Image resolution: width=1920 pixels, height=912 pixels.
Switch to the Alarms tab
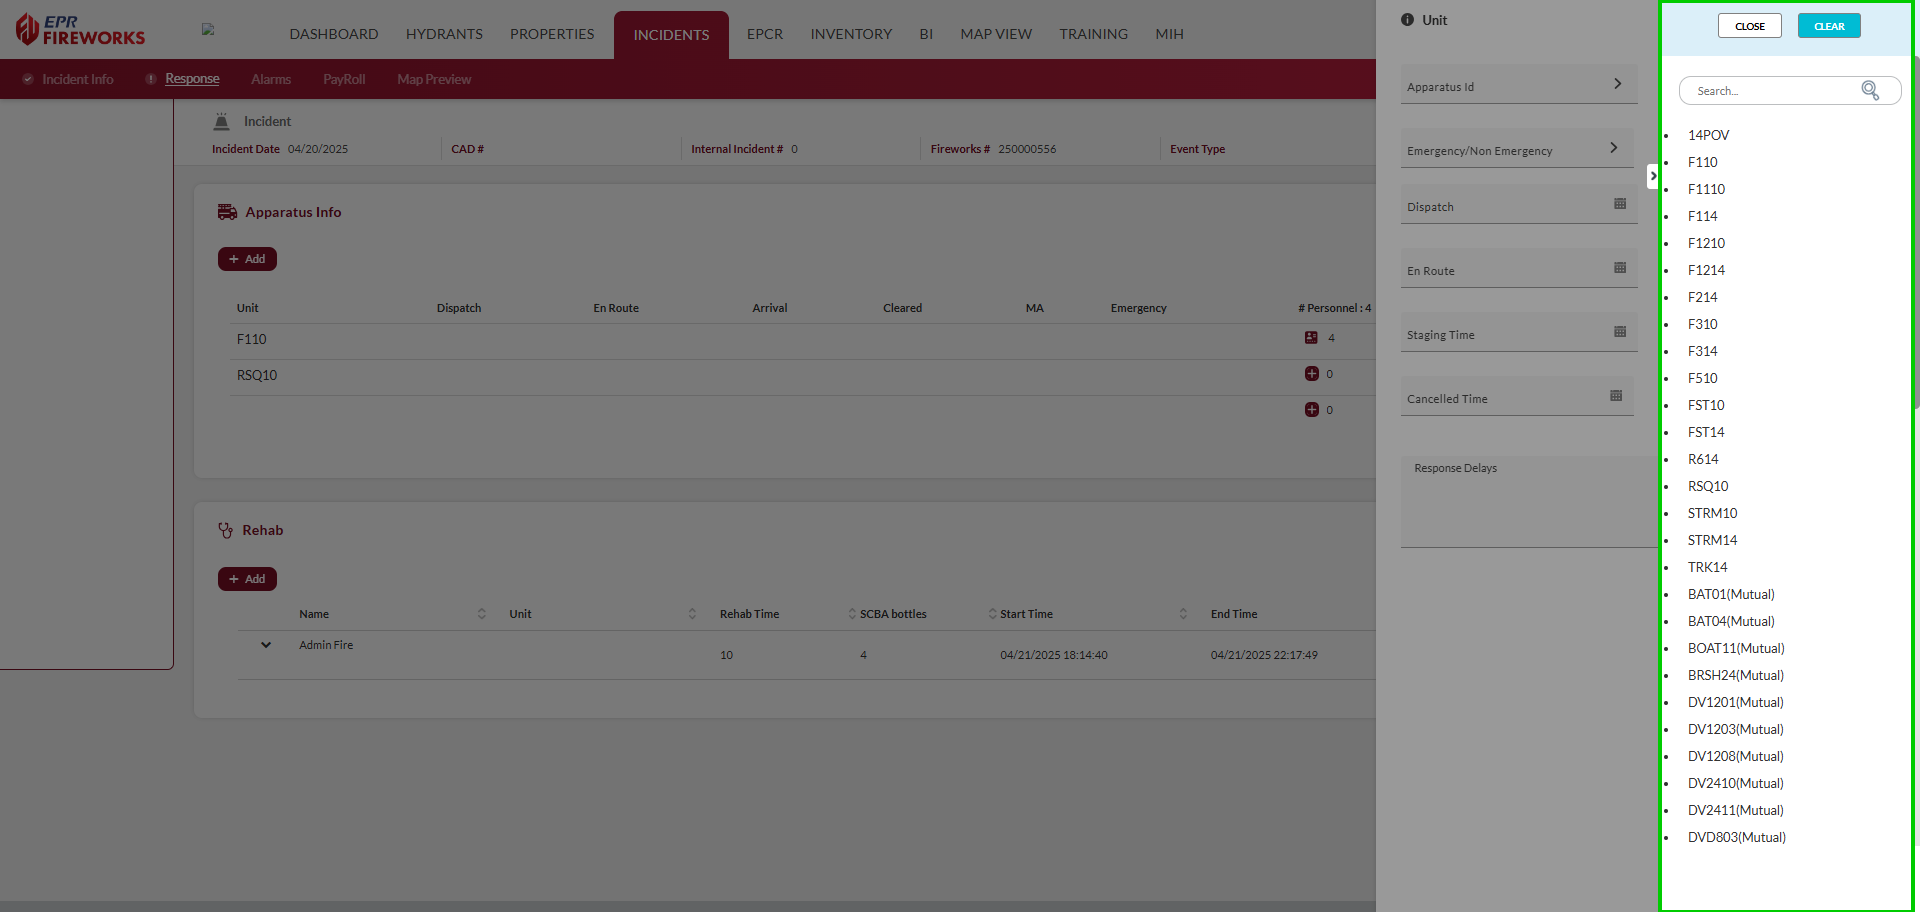[271, 79]
